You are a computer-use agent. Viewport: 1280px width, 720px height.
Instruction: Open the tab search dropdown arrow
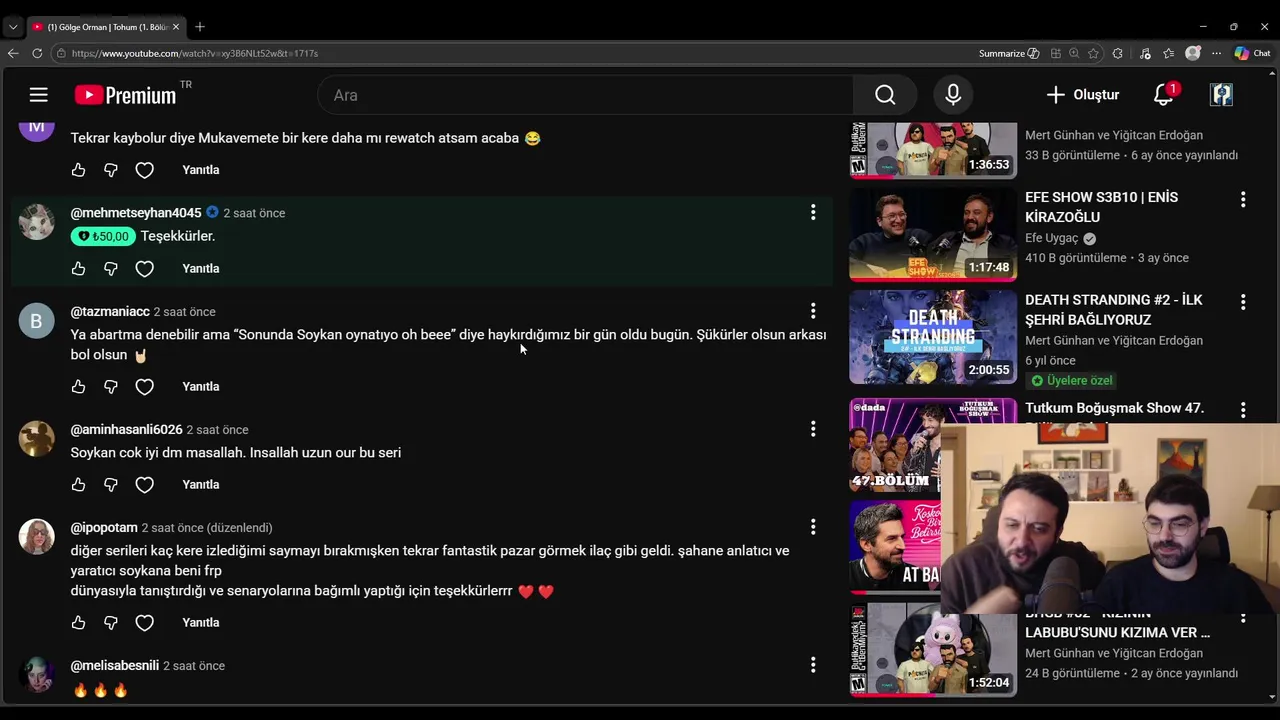pyautogui.click(x=13, y=27)
